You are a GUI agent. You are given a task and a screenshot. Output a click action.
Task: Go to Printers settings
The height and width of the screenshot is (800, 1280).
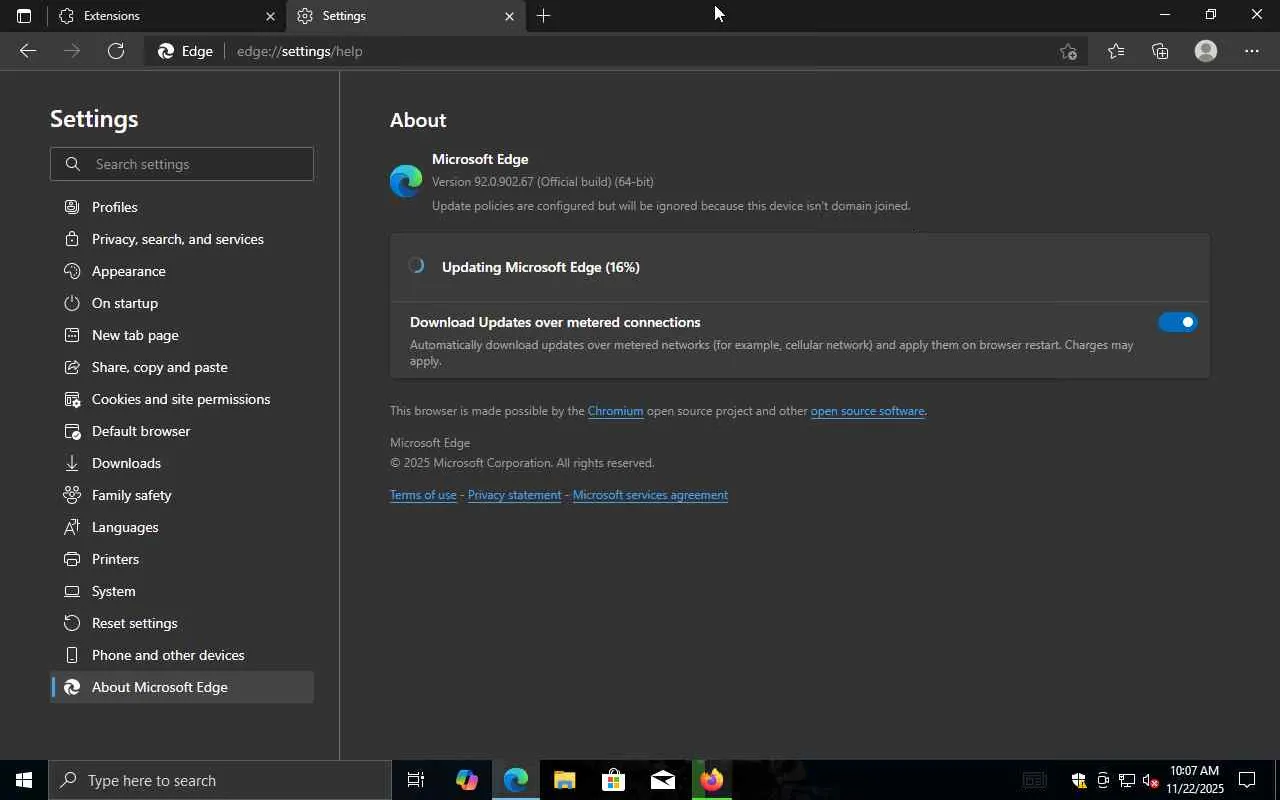click(x=182, y=559)
